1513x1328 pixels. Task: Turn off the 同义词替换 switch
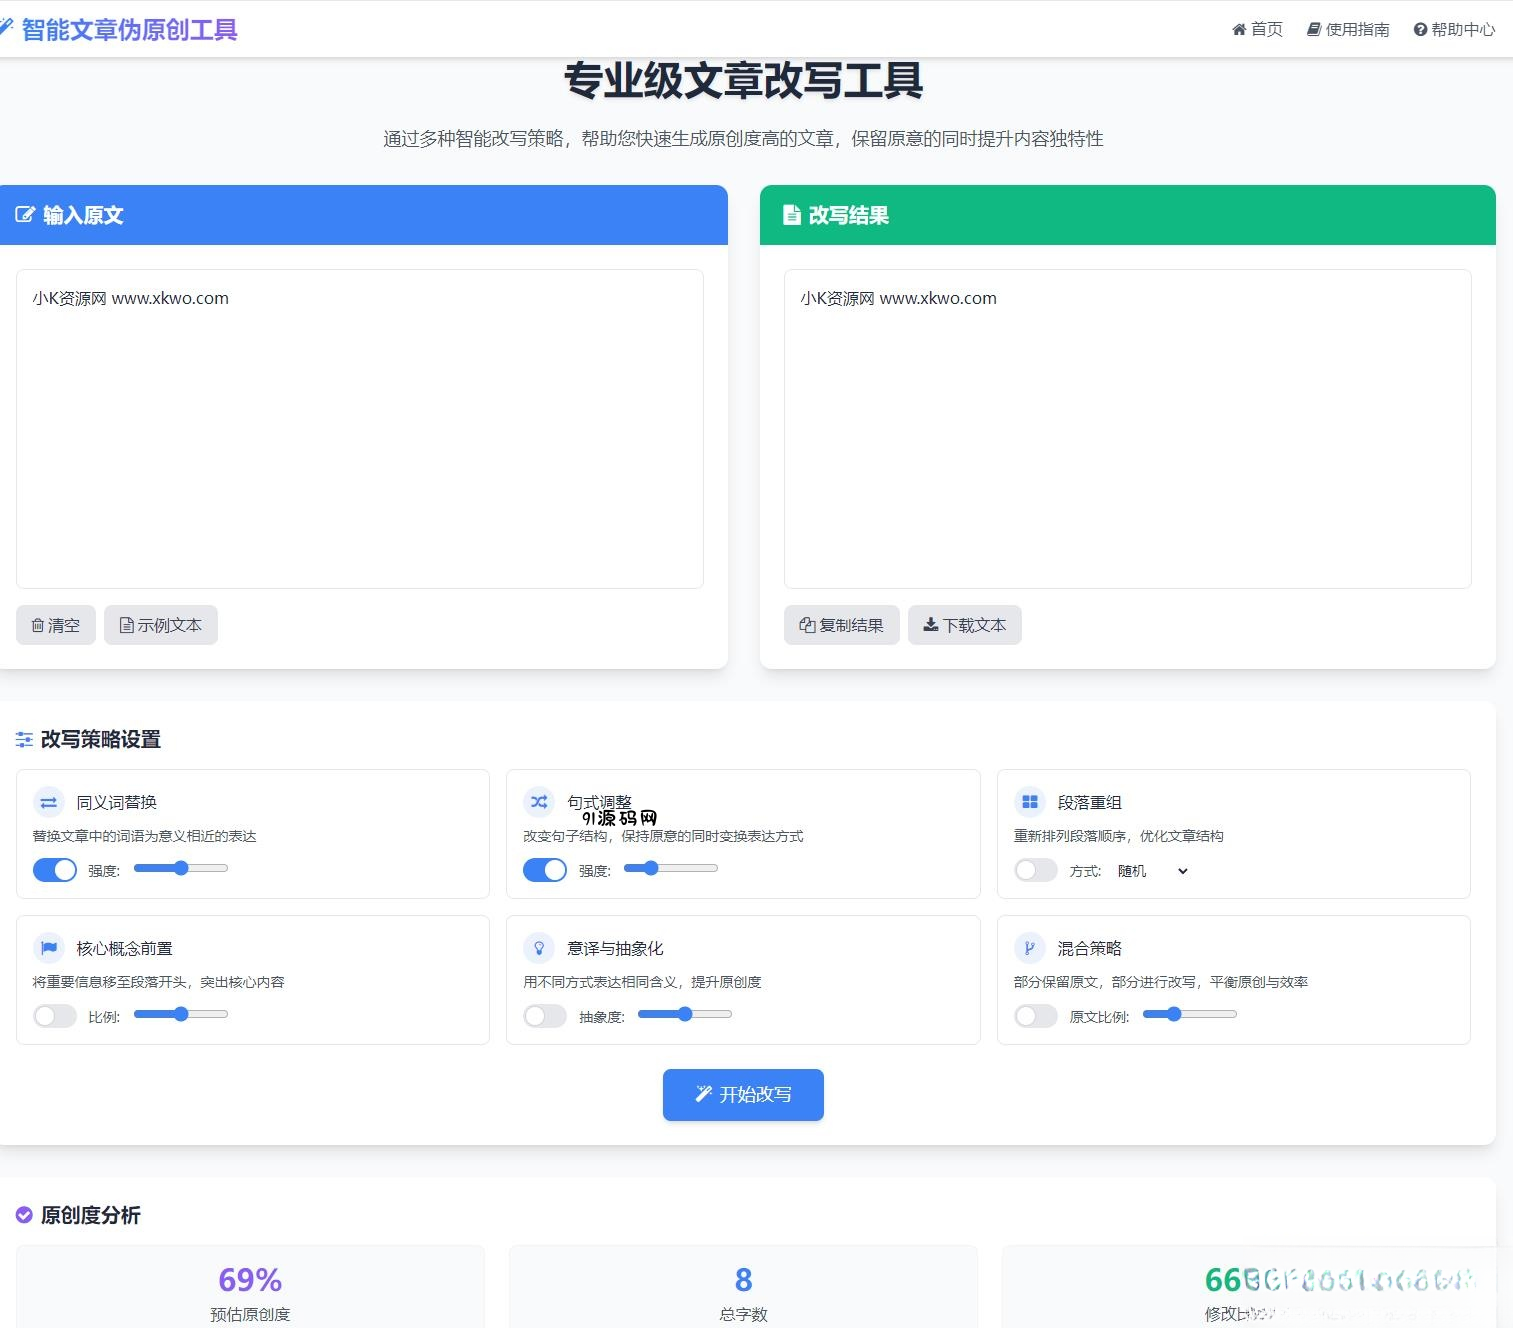pyautogui.click(x=55, y=870)
